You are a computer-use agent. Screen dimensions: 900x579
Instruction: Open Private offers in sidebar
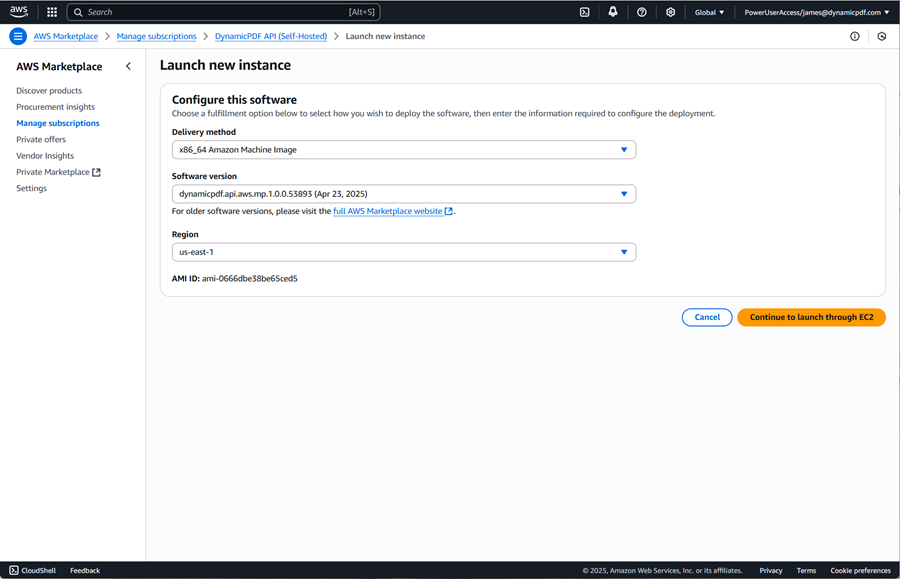41,139
